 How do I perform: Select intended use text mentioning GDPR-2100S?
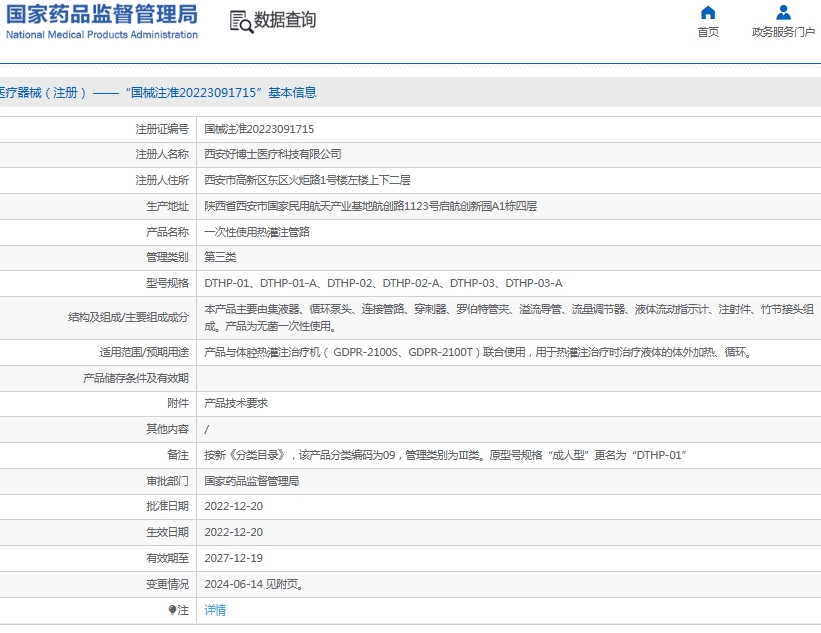(478, 352)
